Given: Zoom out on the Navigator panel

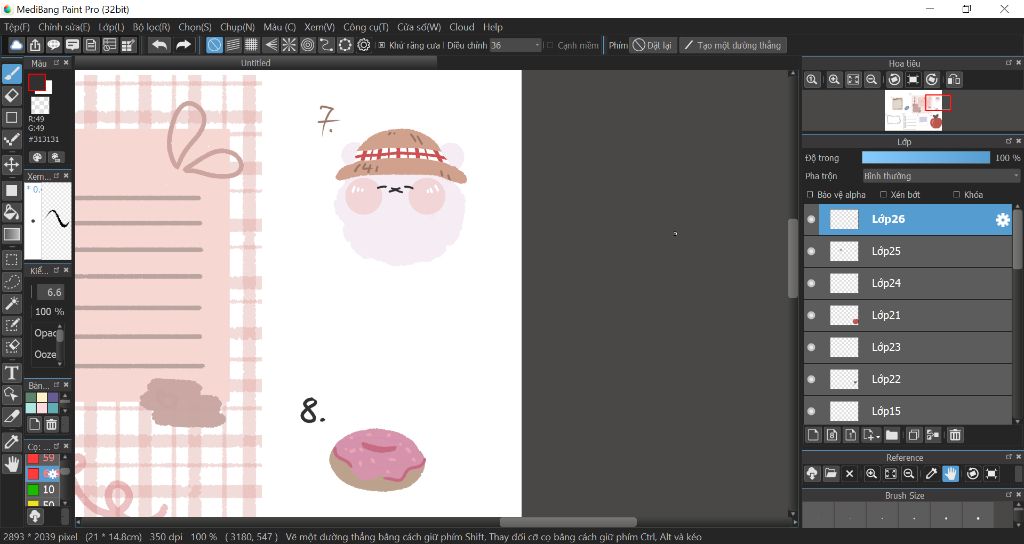Looking at the screenshot, I should tap(871, 80).
